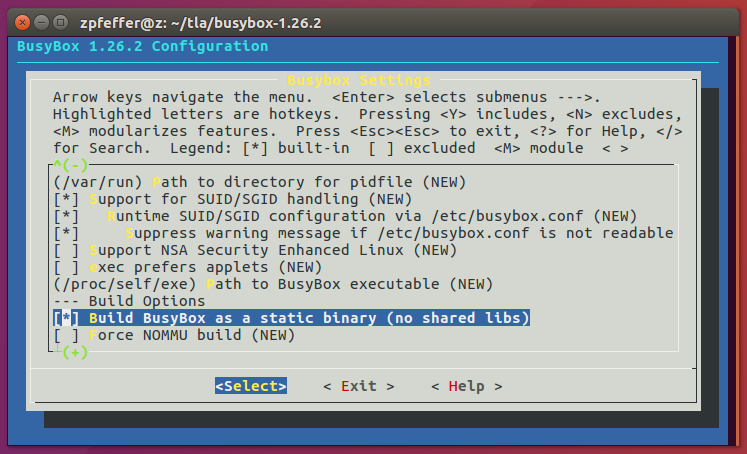The width and height of the screenshot is (747, 454).
Task: Click 'Path to directory for pidfile' label
Action: 282,182
